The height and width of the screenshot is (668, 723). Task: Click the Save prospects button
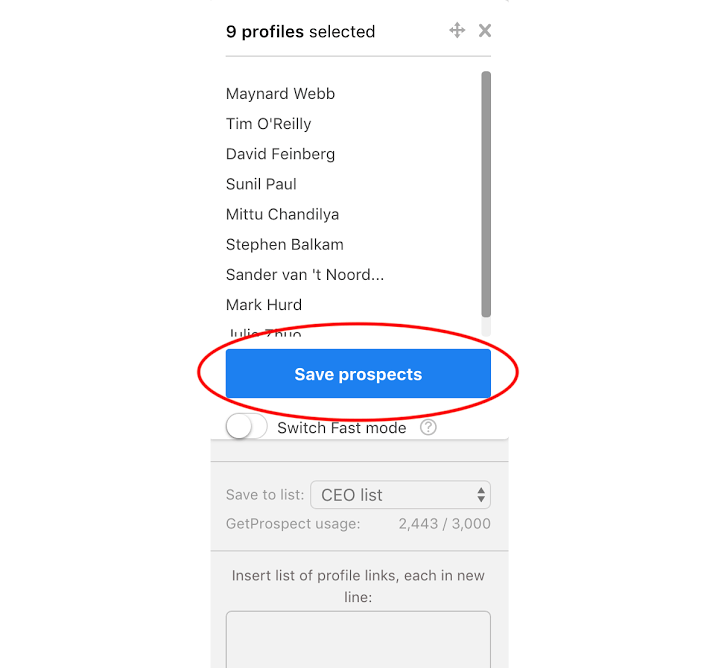pyautogui.click(x=358, y=373)
